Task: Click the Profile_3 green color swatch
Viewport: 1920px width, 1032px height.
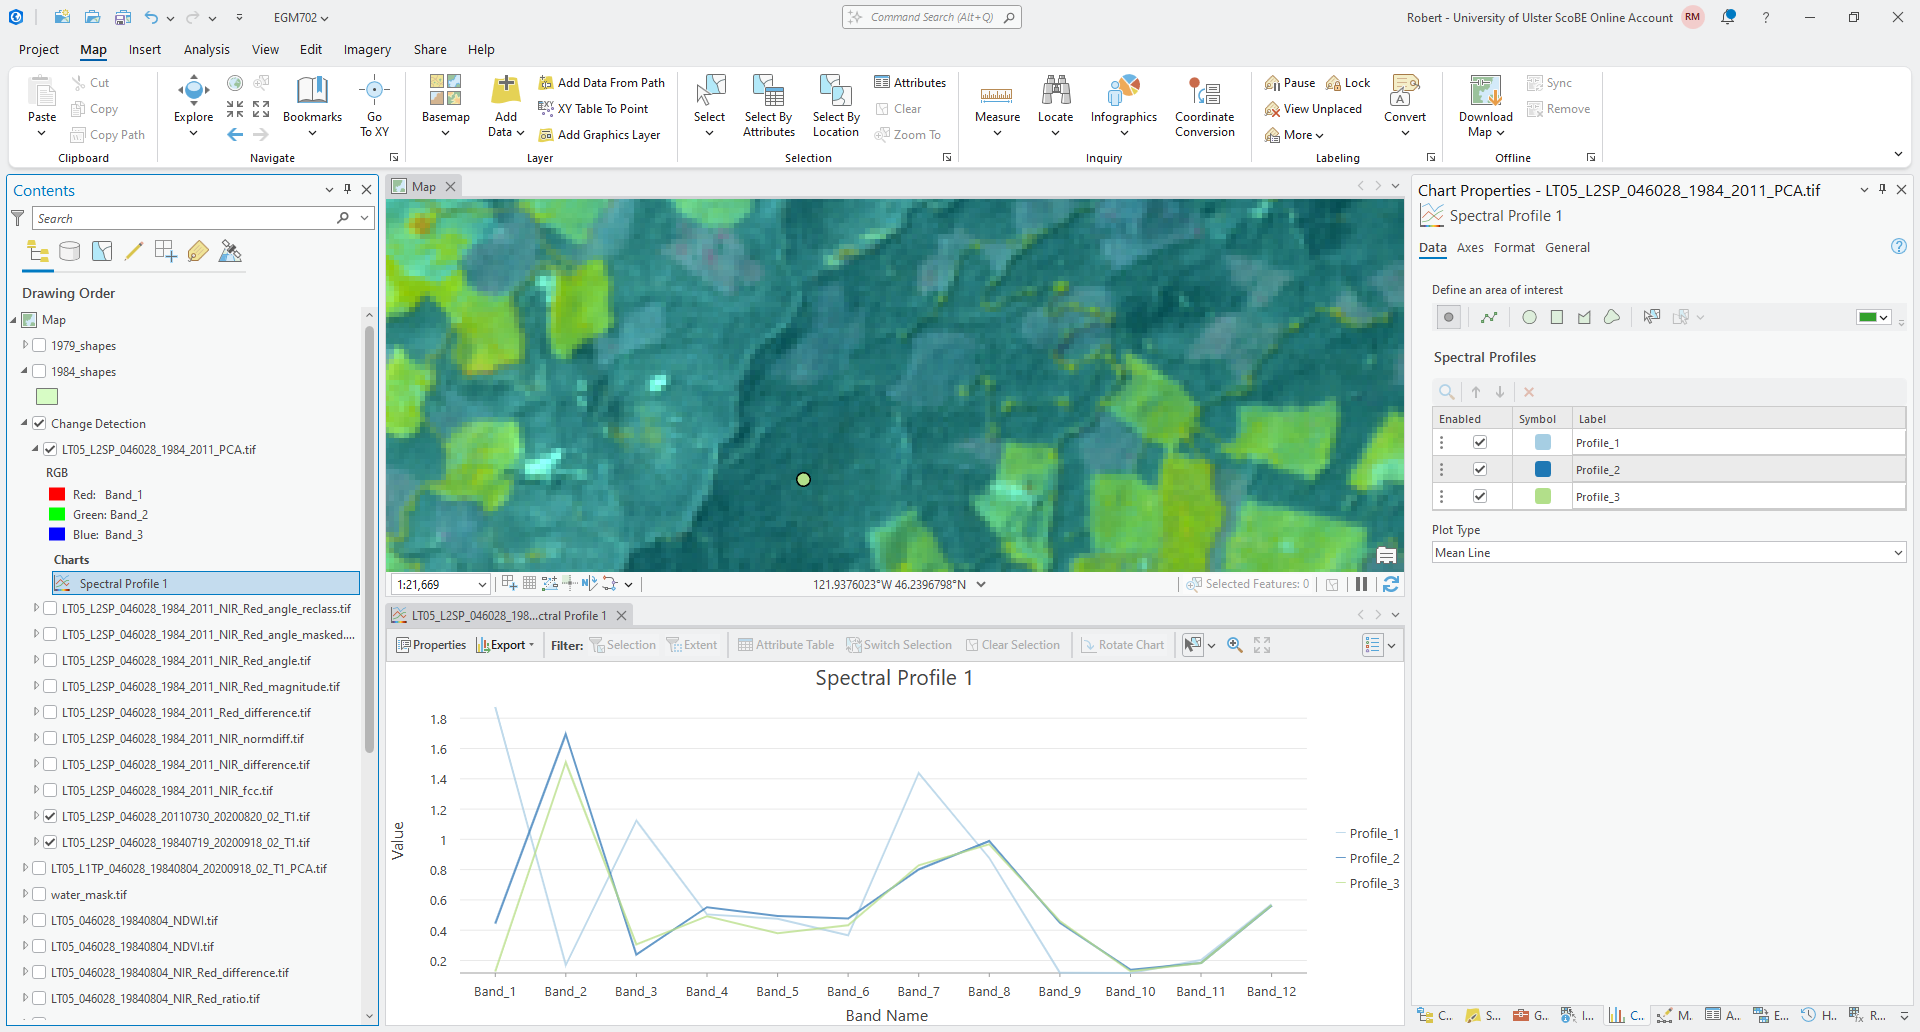Action: click(1543, 497)
